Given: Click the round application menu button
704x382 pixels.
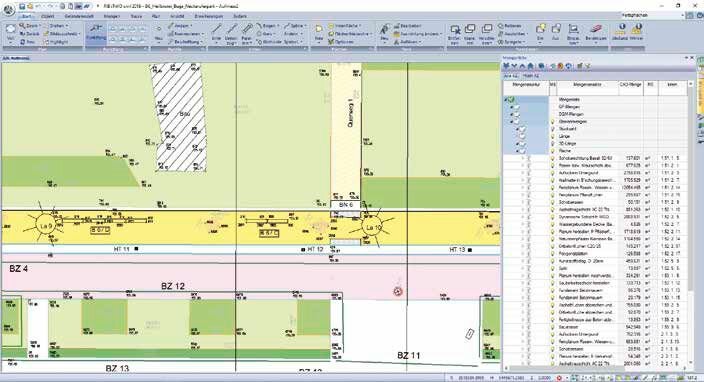Looking at the screenshot, I should click(x=8, y=9).
